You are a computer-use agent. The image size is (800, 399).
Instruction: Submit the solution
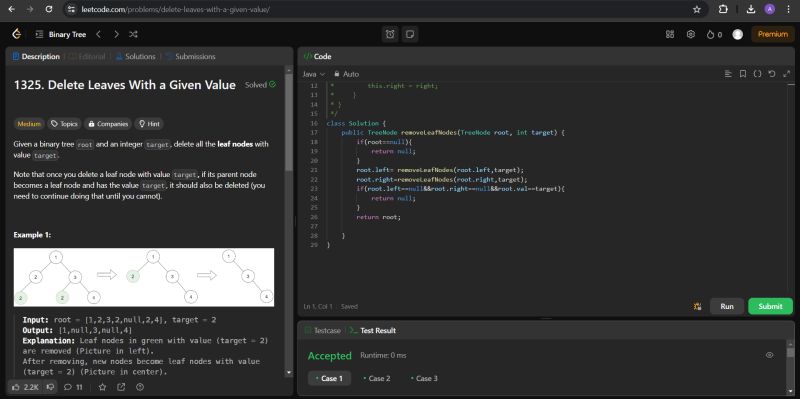(x=770, y=306)
